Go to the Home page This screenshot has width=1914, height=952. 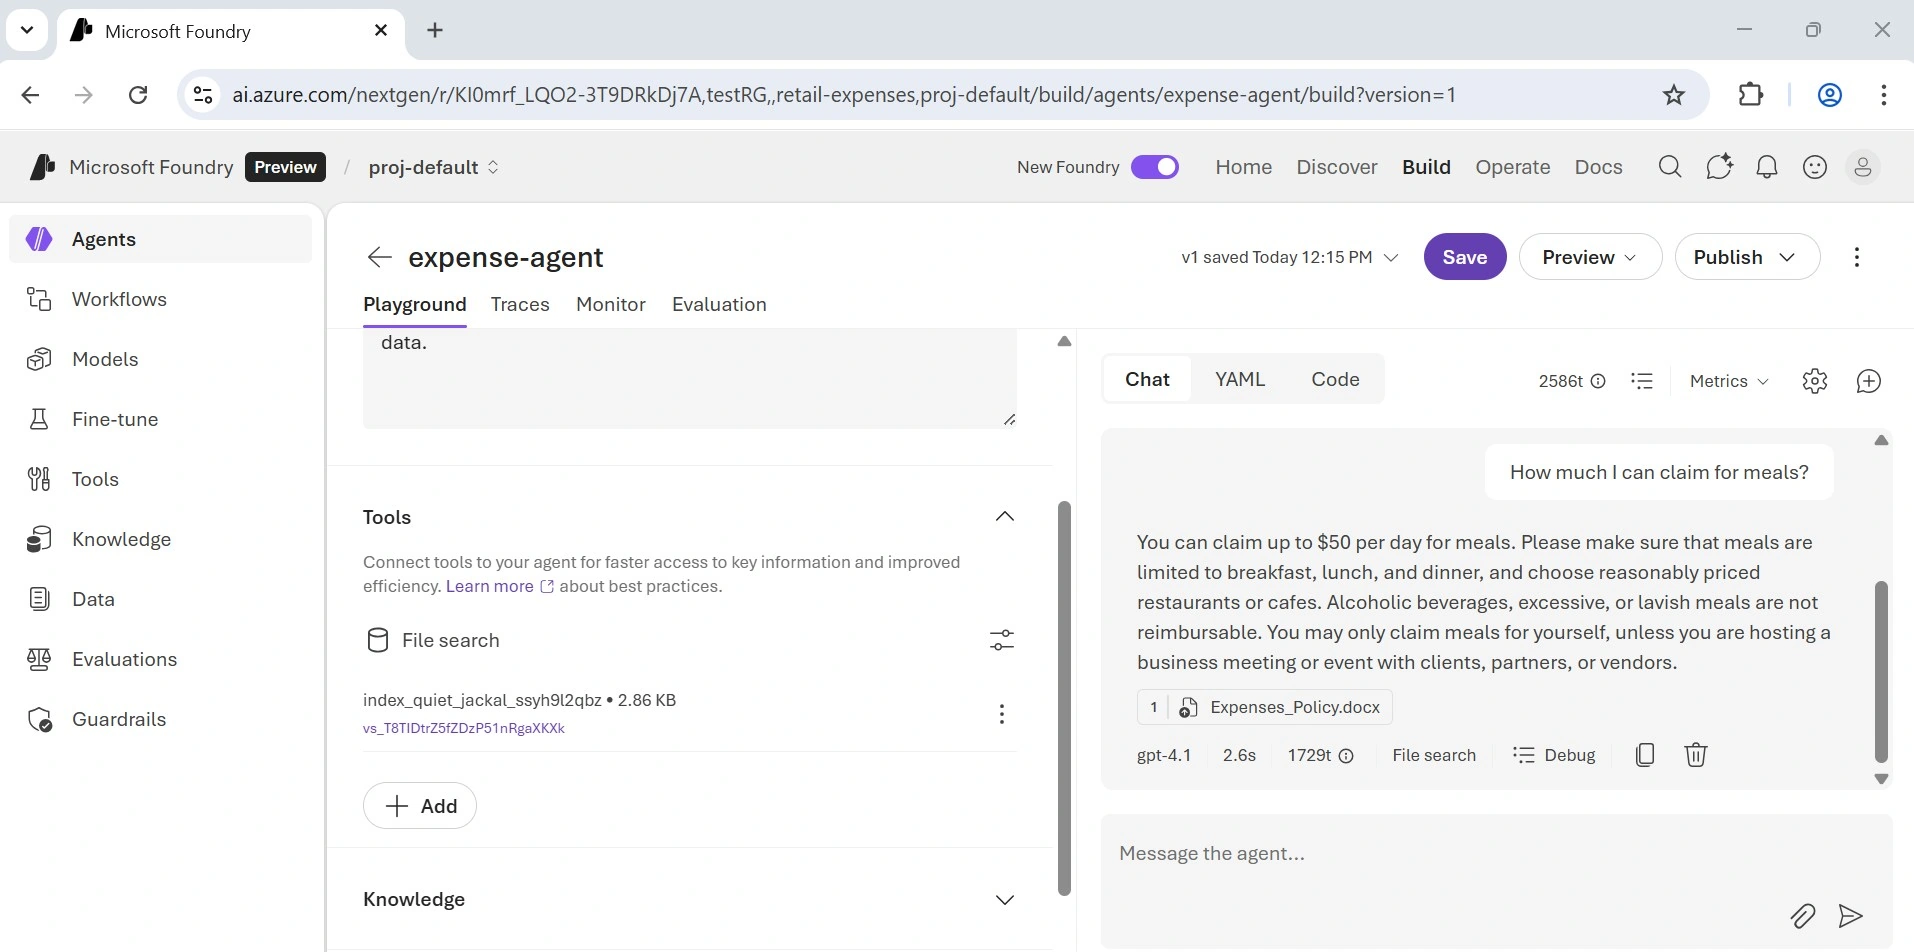pos(1244,167)
